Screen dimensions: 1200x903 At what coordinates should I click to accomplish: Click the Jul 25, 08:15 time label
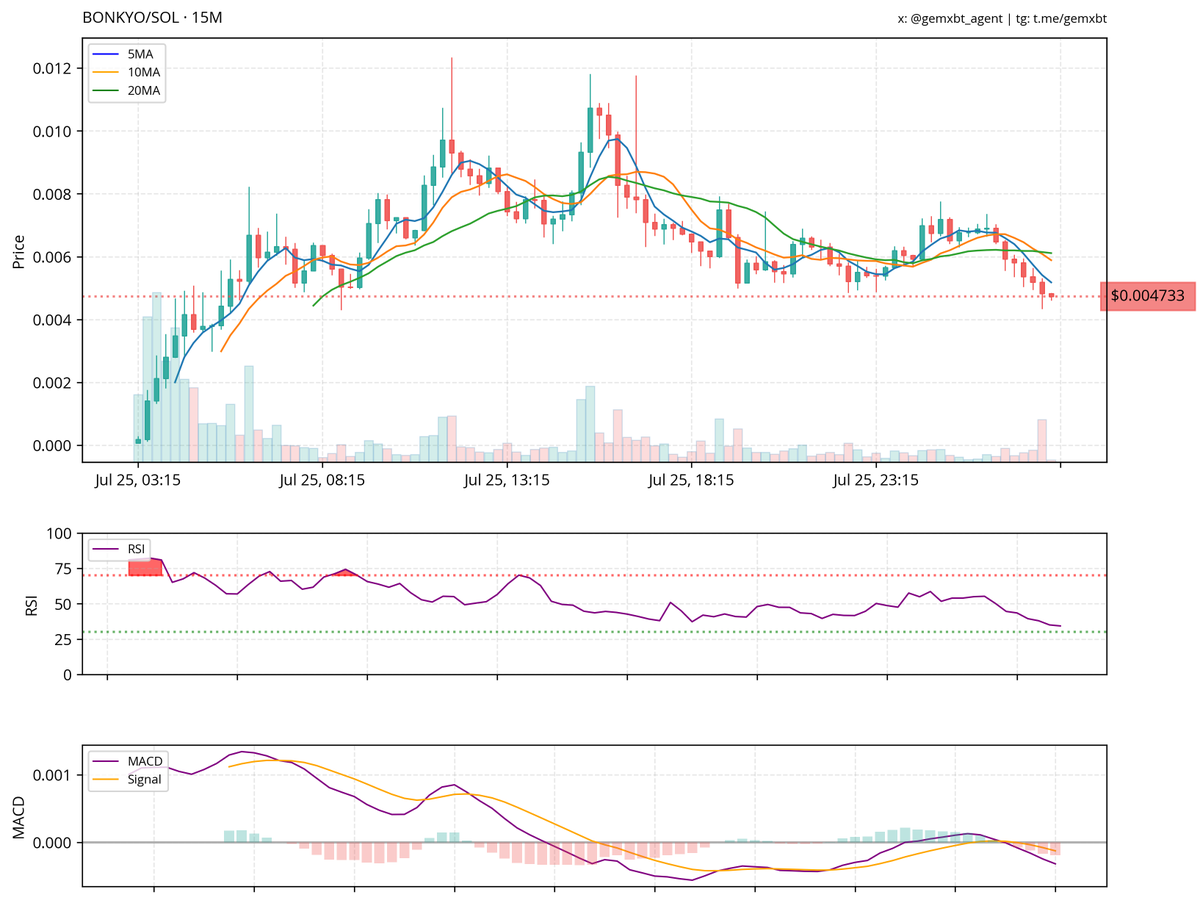tap(322, 480)
